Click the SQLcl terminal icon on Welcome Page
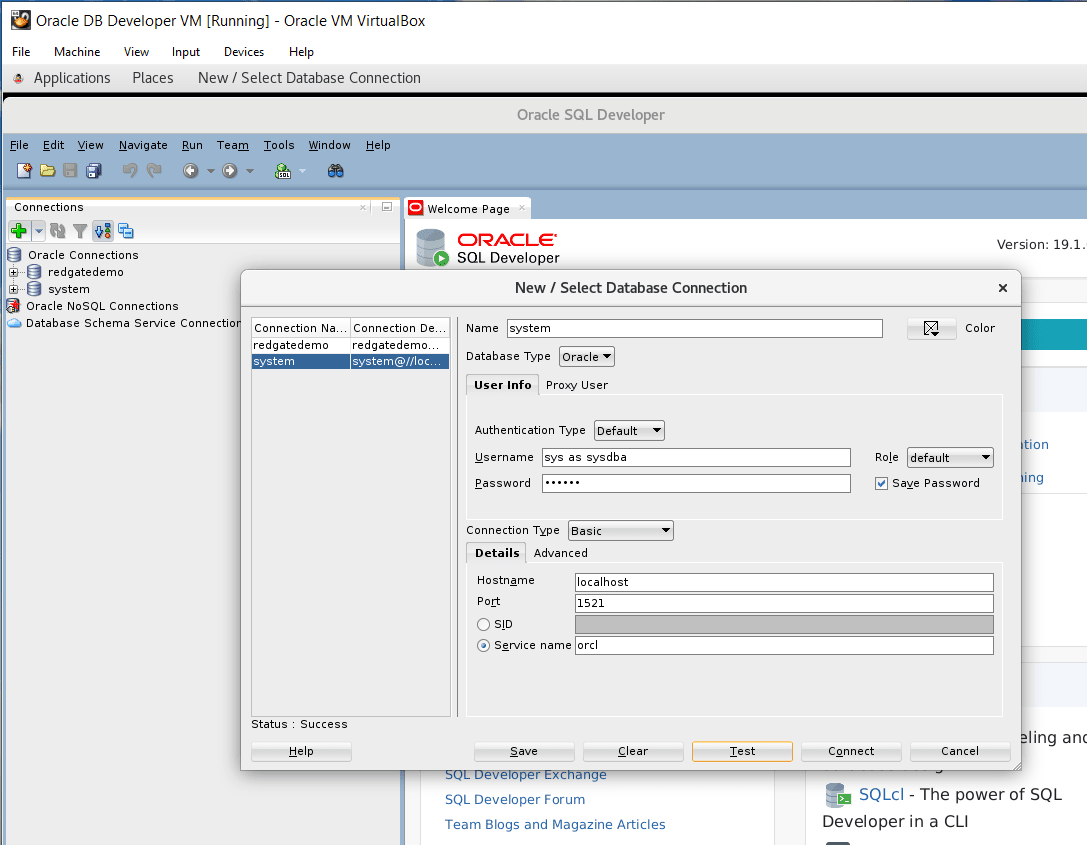 (x=837, y=795)
